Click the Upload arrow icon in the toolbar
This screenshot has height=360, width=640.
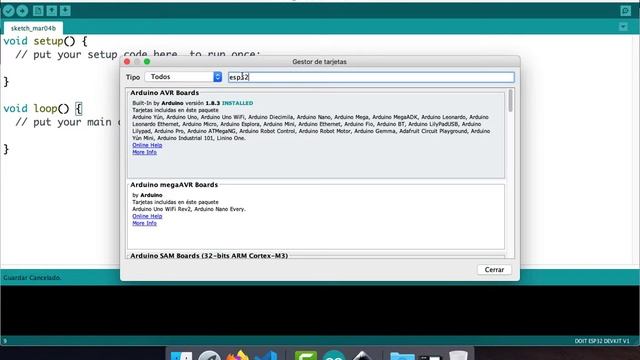click(22, 11)
